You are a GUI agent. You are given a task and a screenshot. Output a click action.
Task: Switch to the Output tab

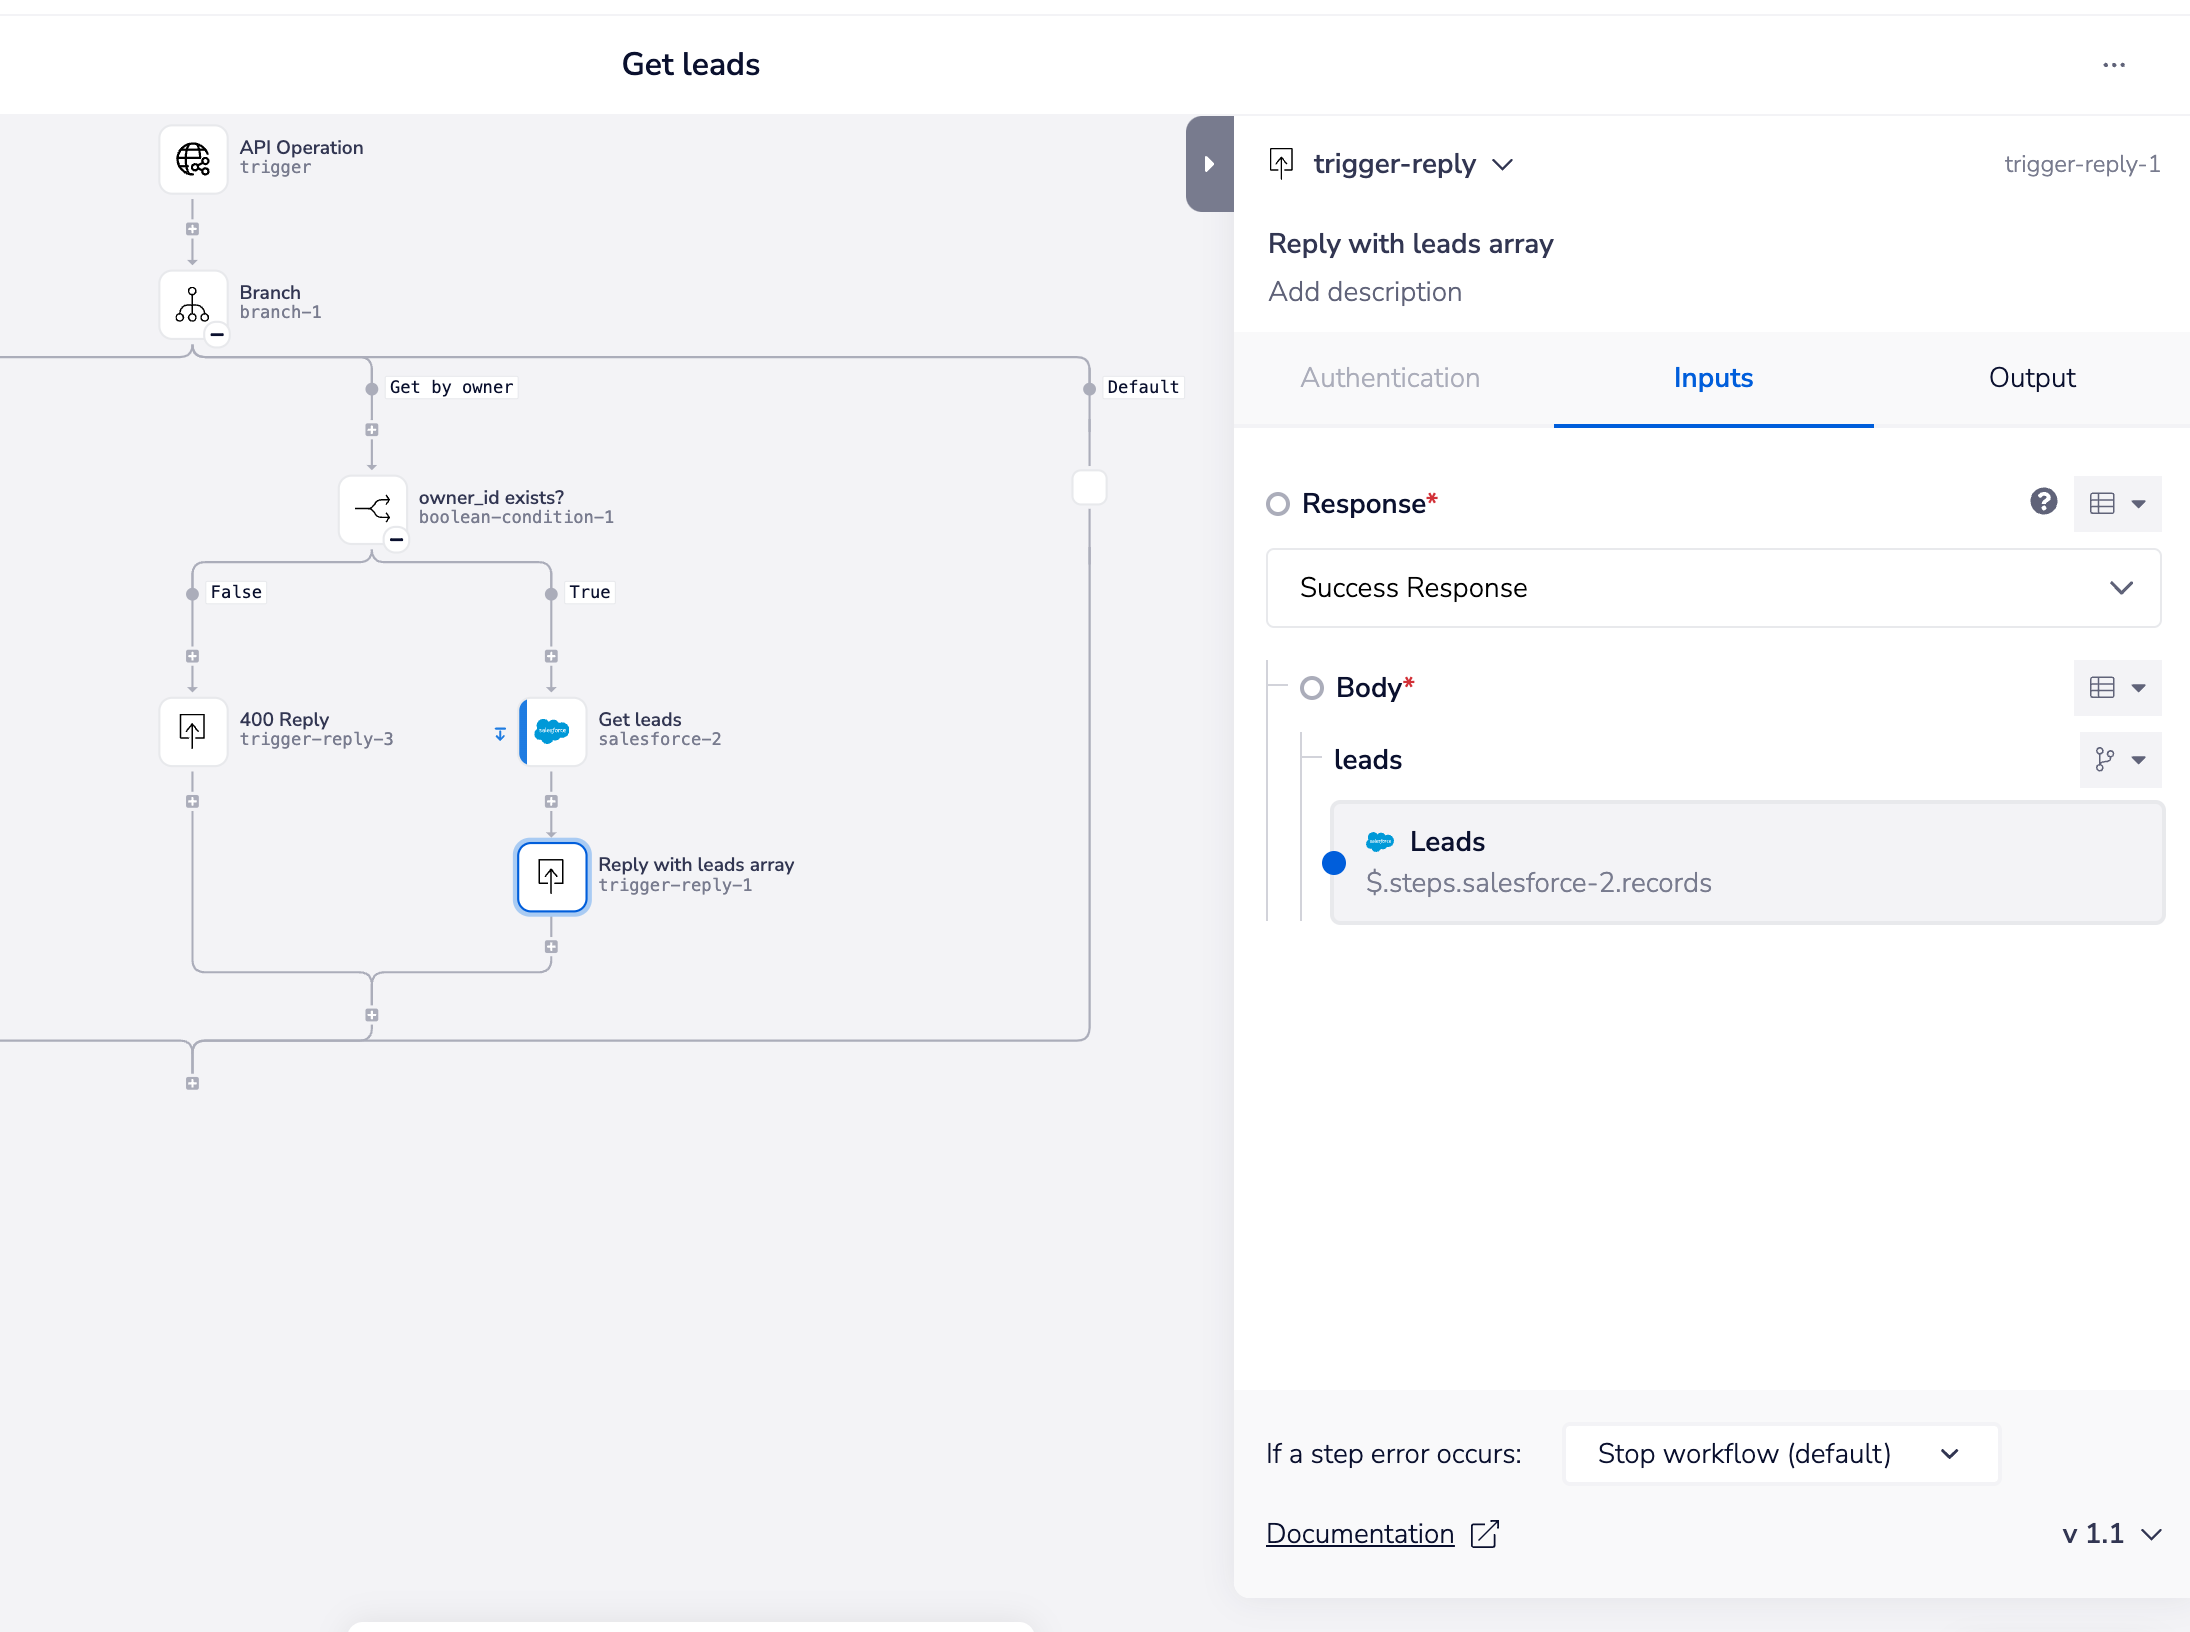tap(2031, 378)
